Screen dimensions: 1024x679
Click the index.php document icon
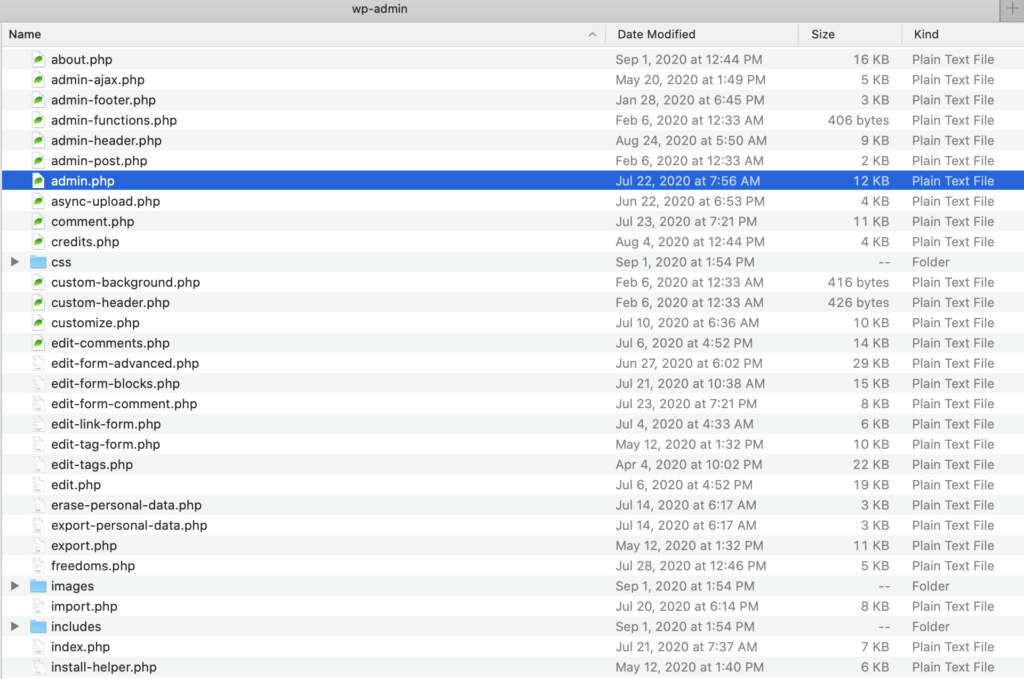39,646
